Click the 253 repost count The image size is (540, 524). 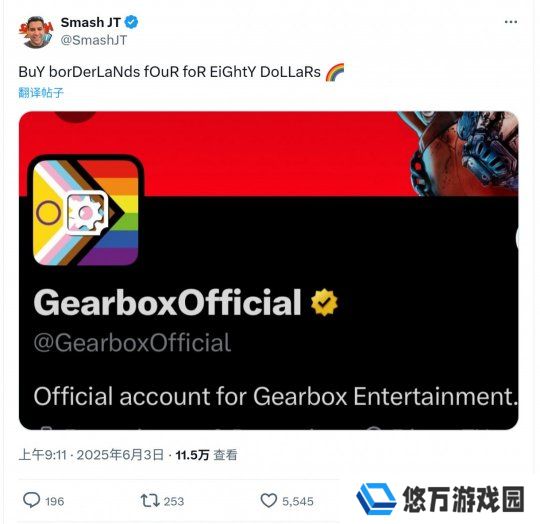(174, 501)
